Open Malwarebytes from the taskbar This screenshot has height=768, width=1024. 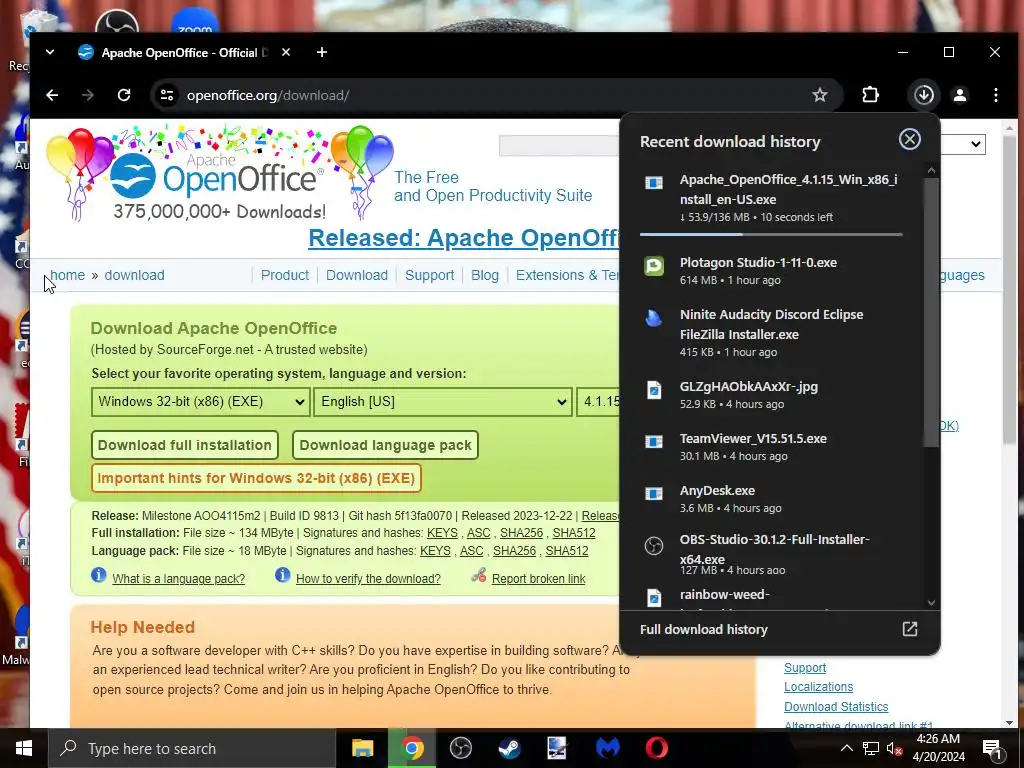tap(607, 748)
